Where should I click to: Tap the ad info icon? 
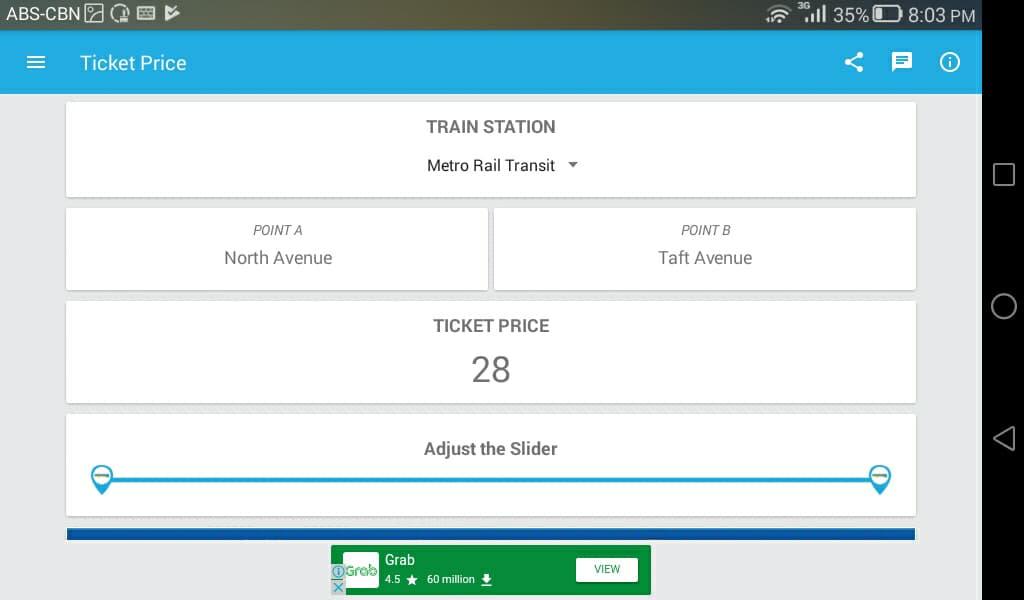point(337,572)
